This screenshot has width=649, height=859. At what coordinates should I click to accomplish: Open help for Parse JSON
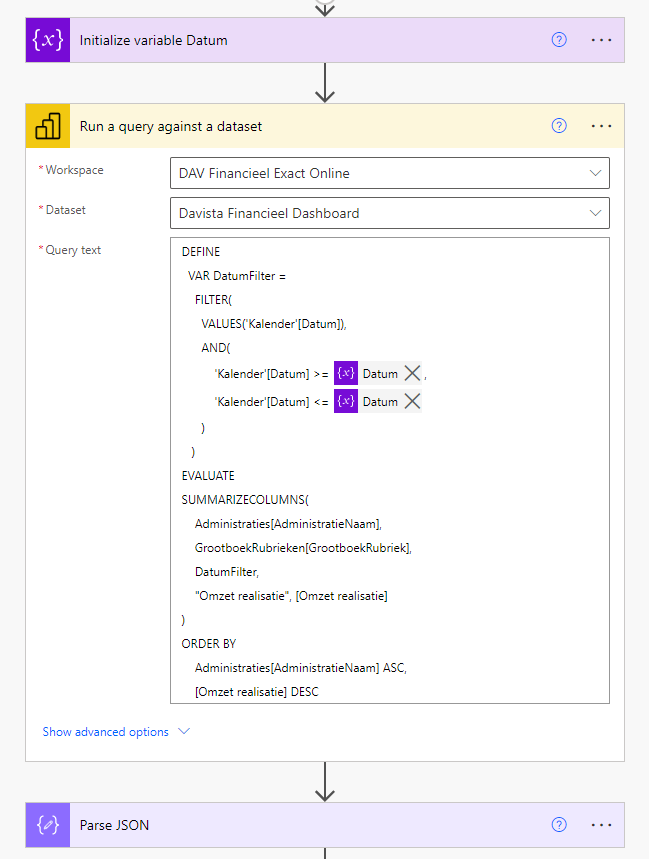(558, 825)
